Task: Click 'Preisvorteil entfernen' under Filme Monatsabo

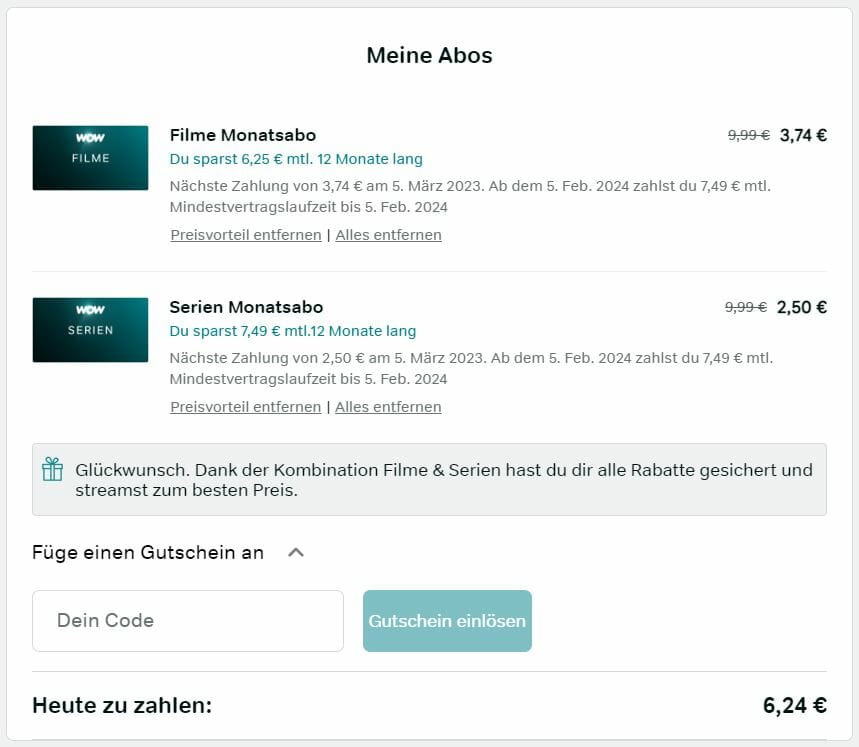Action: [x=246, y=235]
